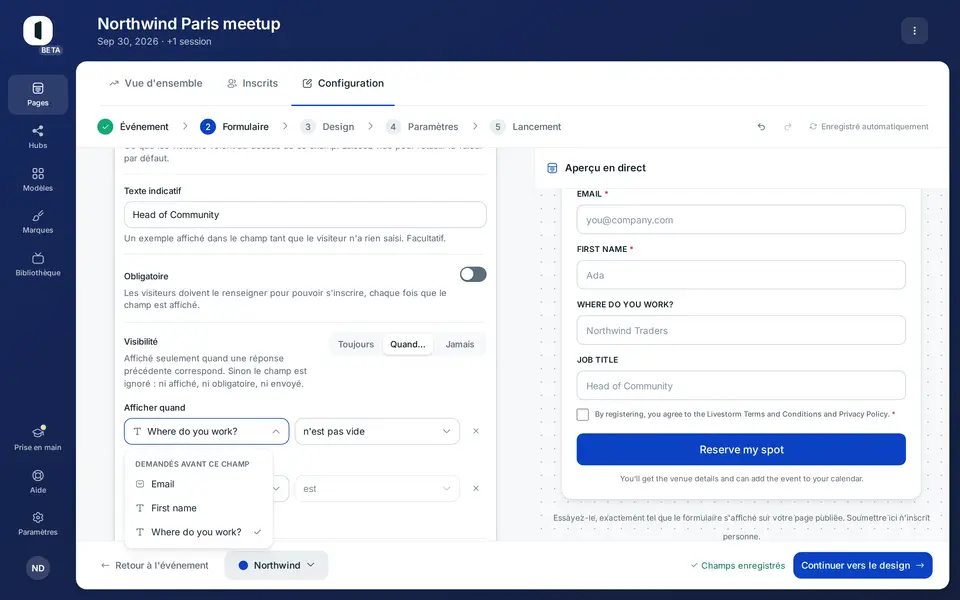Choose 'Where do you work?' list option
The image size is (960, 600).
[198, 532]
